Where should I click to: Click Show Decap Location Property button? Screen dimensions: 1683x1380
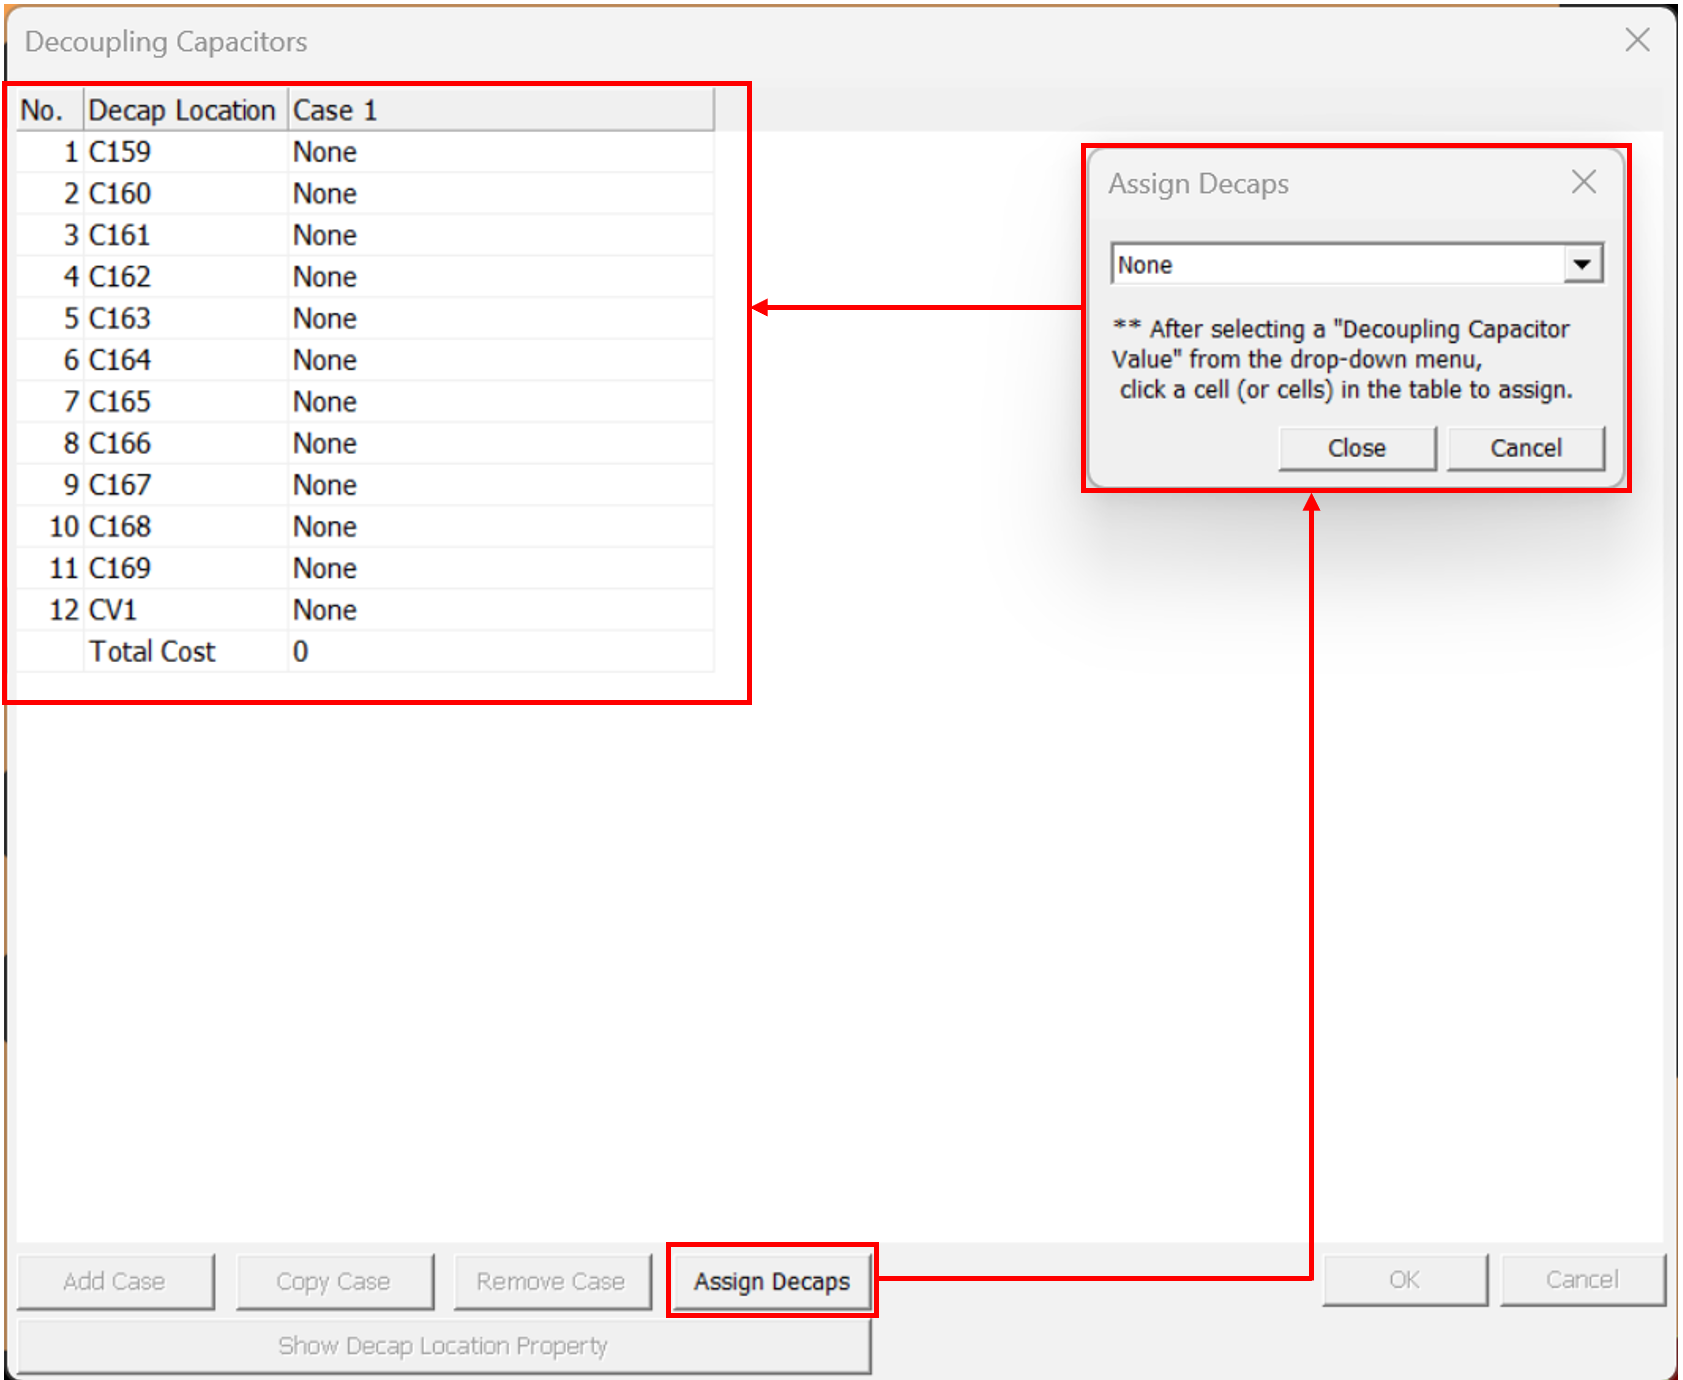[x=443, y=1346]
